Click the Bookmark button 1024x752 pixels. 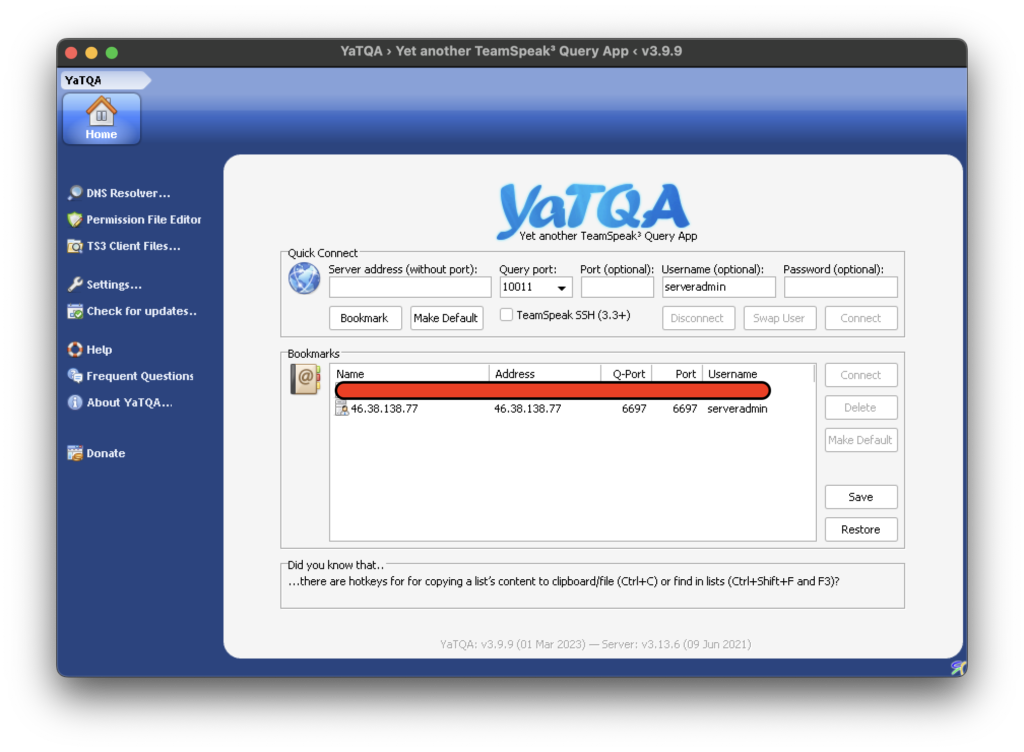click(365, 318)
